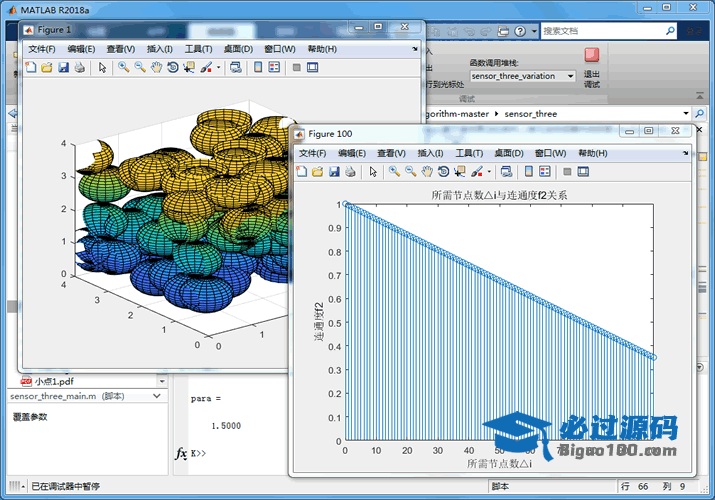Open 文件(F) menu in Figure 1
Image resolution: width=715 pixels, height=500 pixels.
[x=41, y=49]
